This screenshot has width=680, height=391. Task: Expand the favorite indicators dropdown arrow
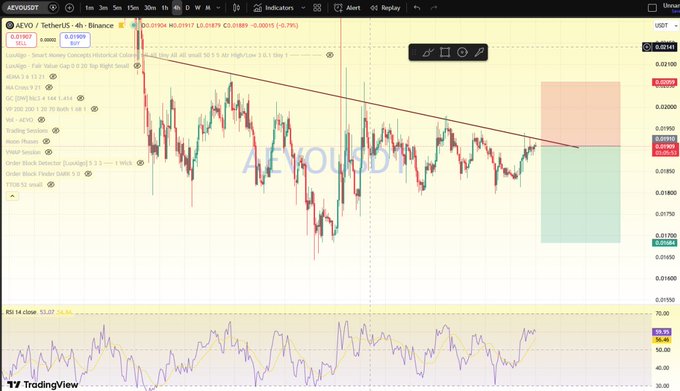click(303, 8)
